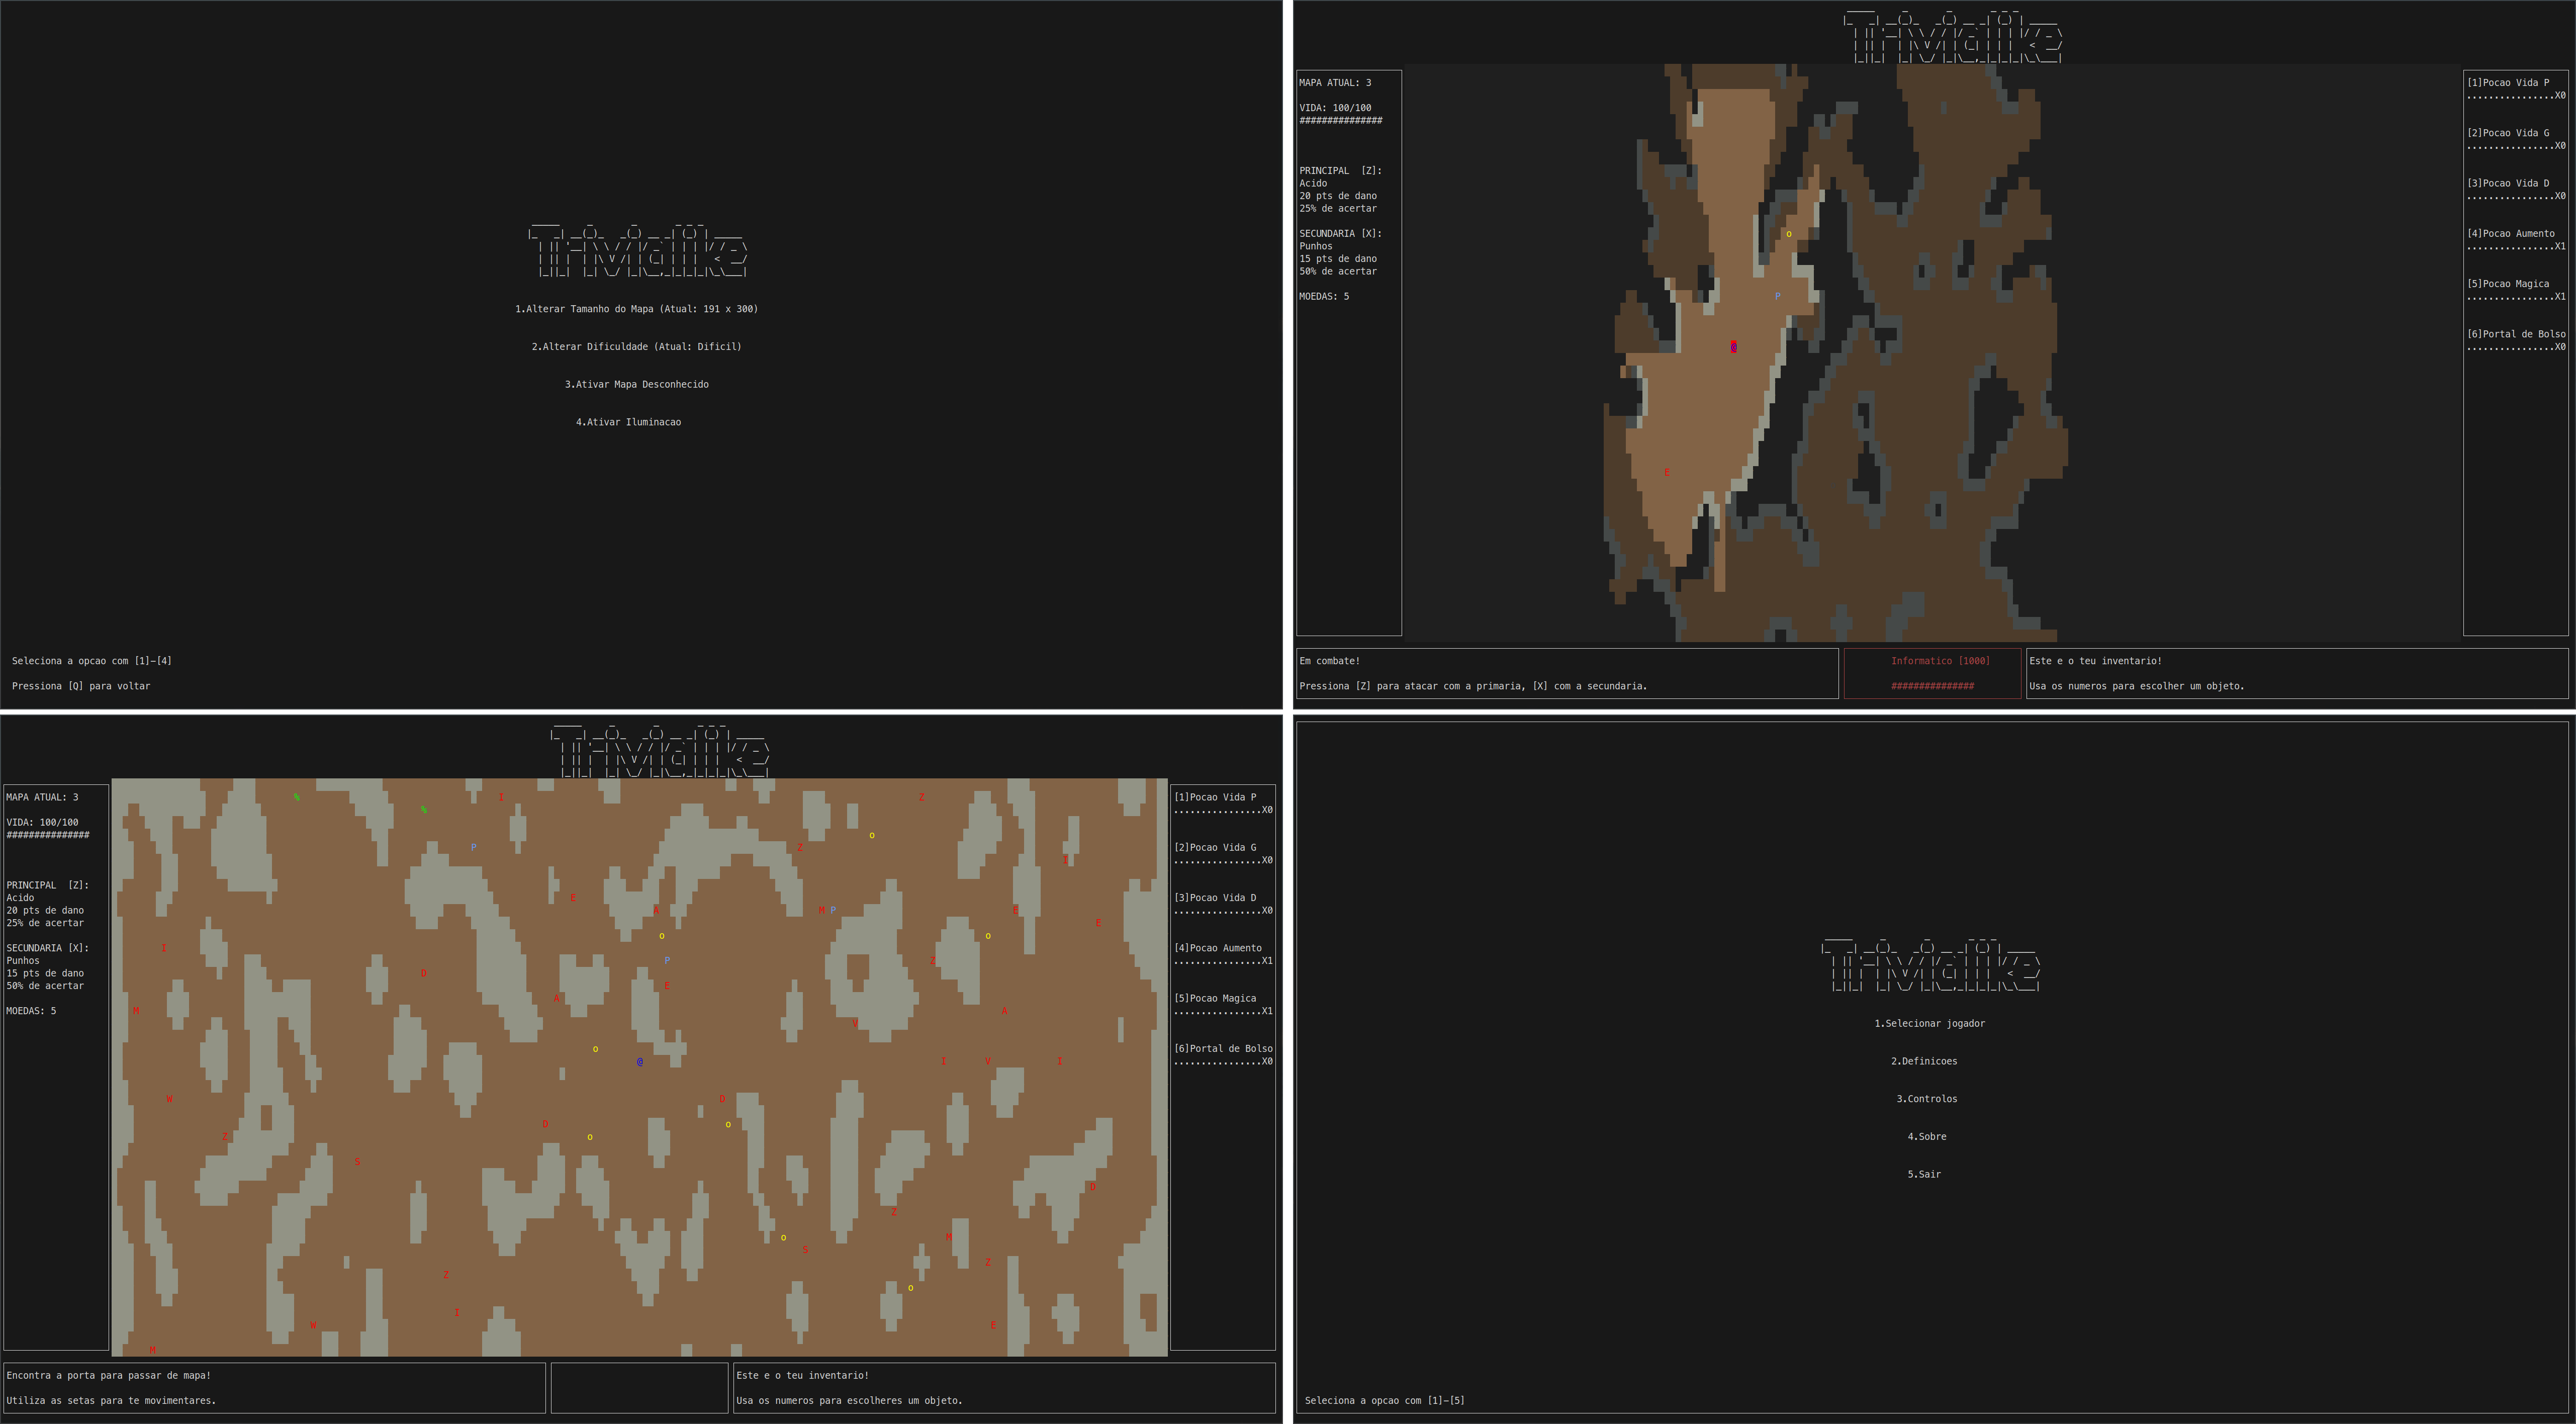The height and width of the screenshot is (1424, 2576).
Task: Click the blue @ player on the brown map
Action: pyautogui.click(x=640, y=1062)
